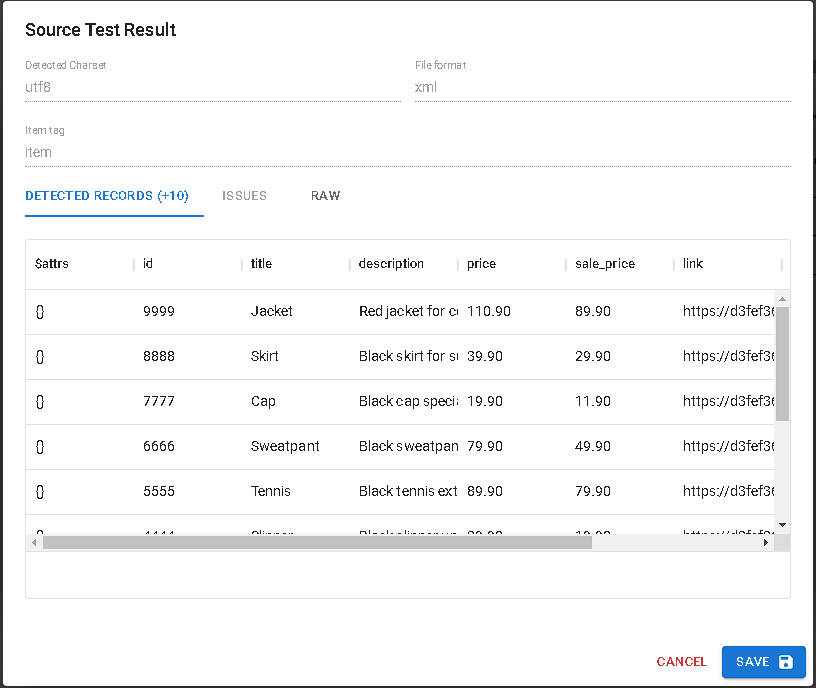Screen dimensions: 816x688
Task: Click the sale_price column header
Action: pyautogui.click(x=605, y=264)
